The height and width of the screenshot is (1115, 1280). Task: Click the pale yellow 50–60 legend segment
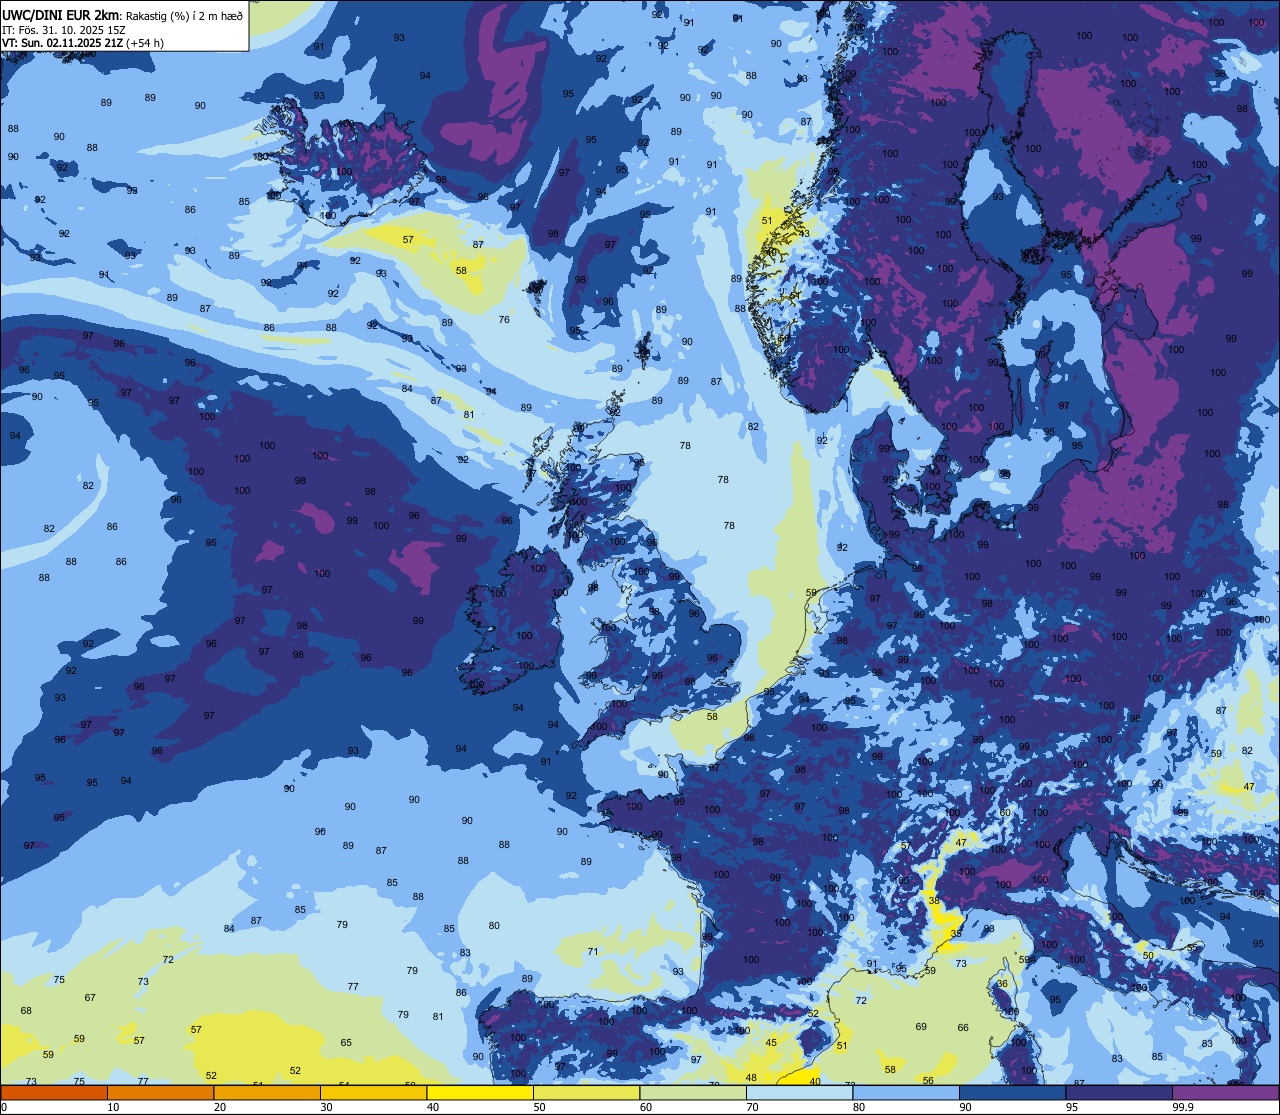586,1093
